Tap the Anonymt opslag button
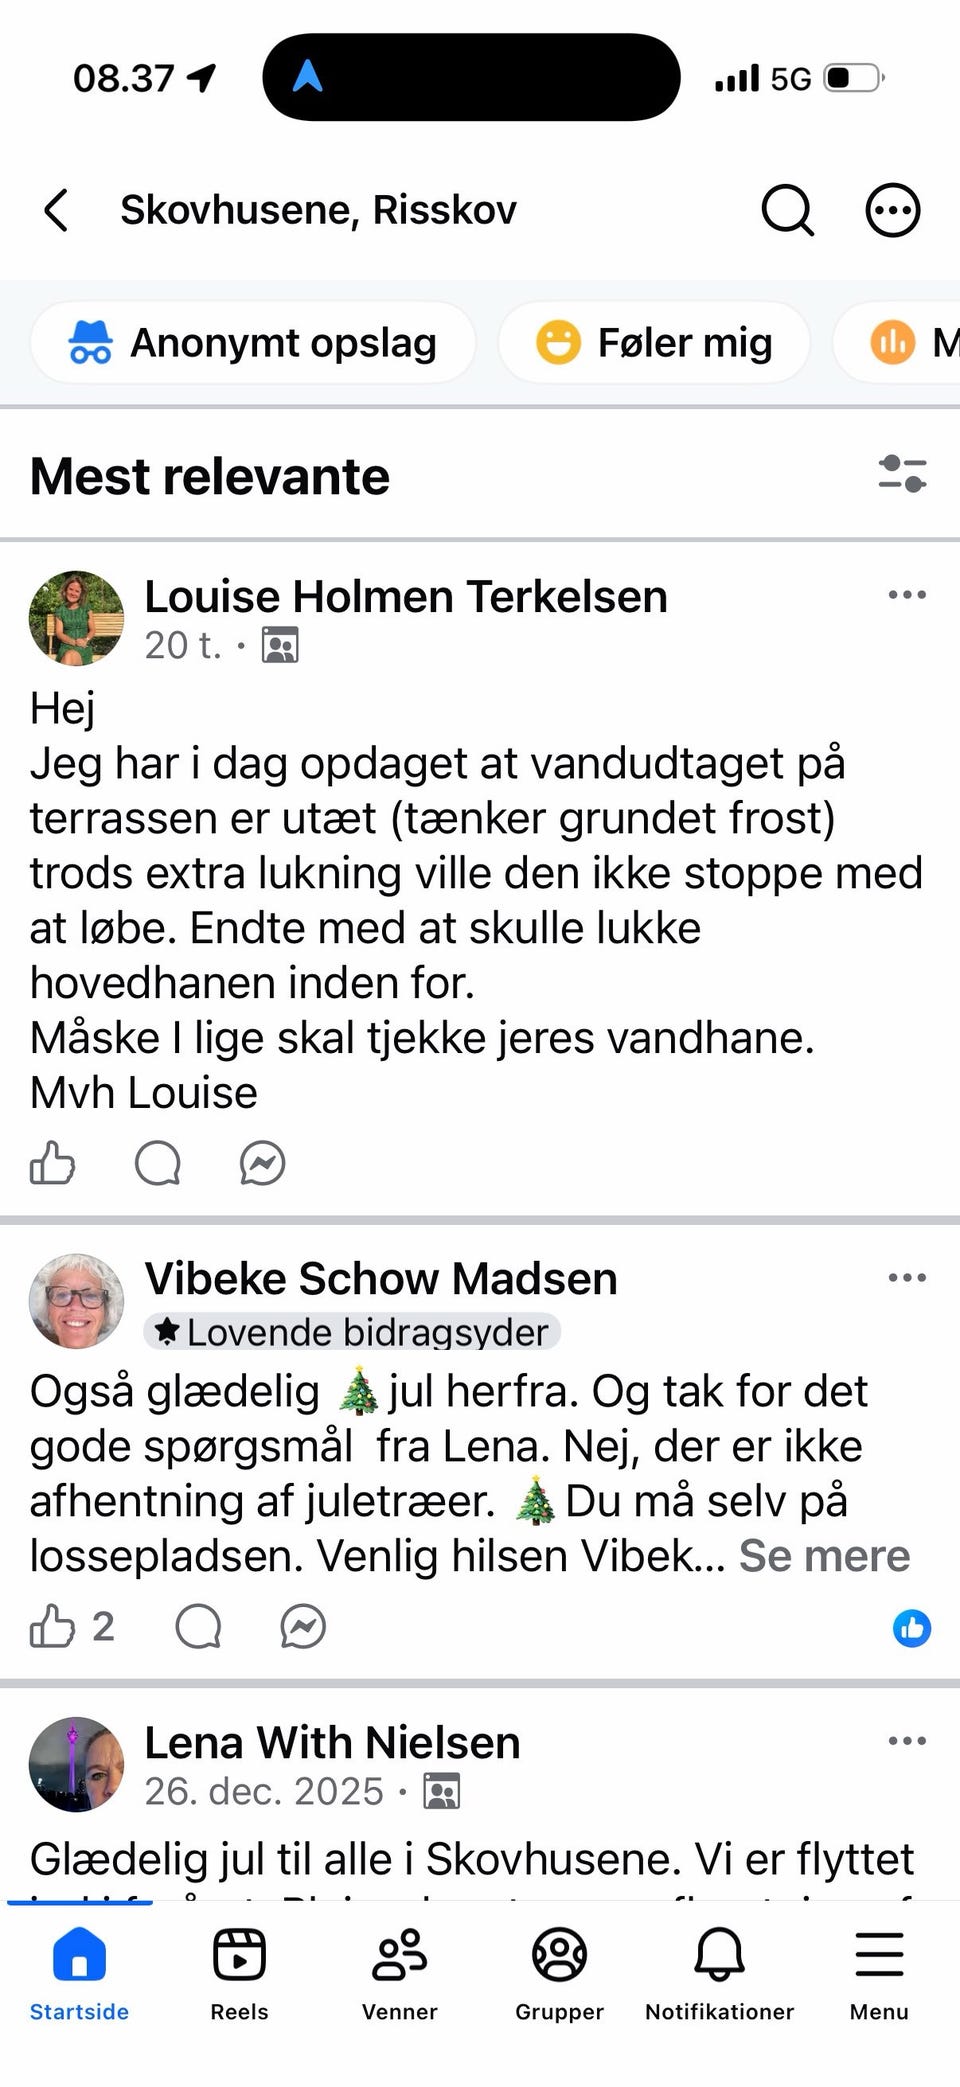The height and width of the screenshot is (2087, 960). [253, 343]
